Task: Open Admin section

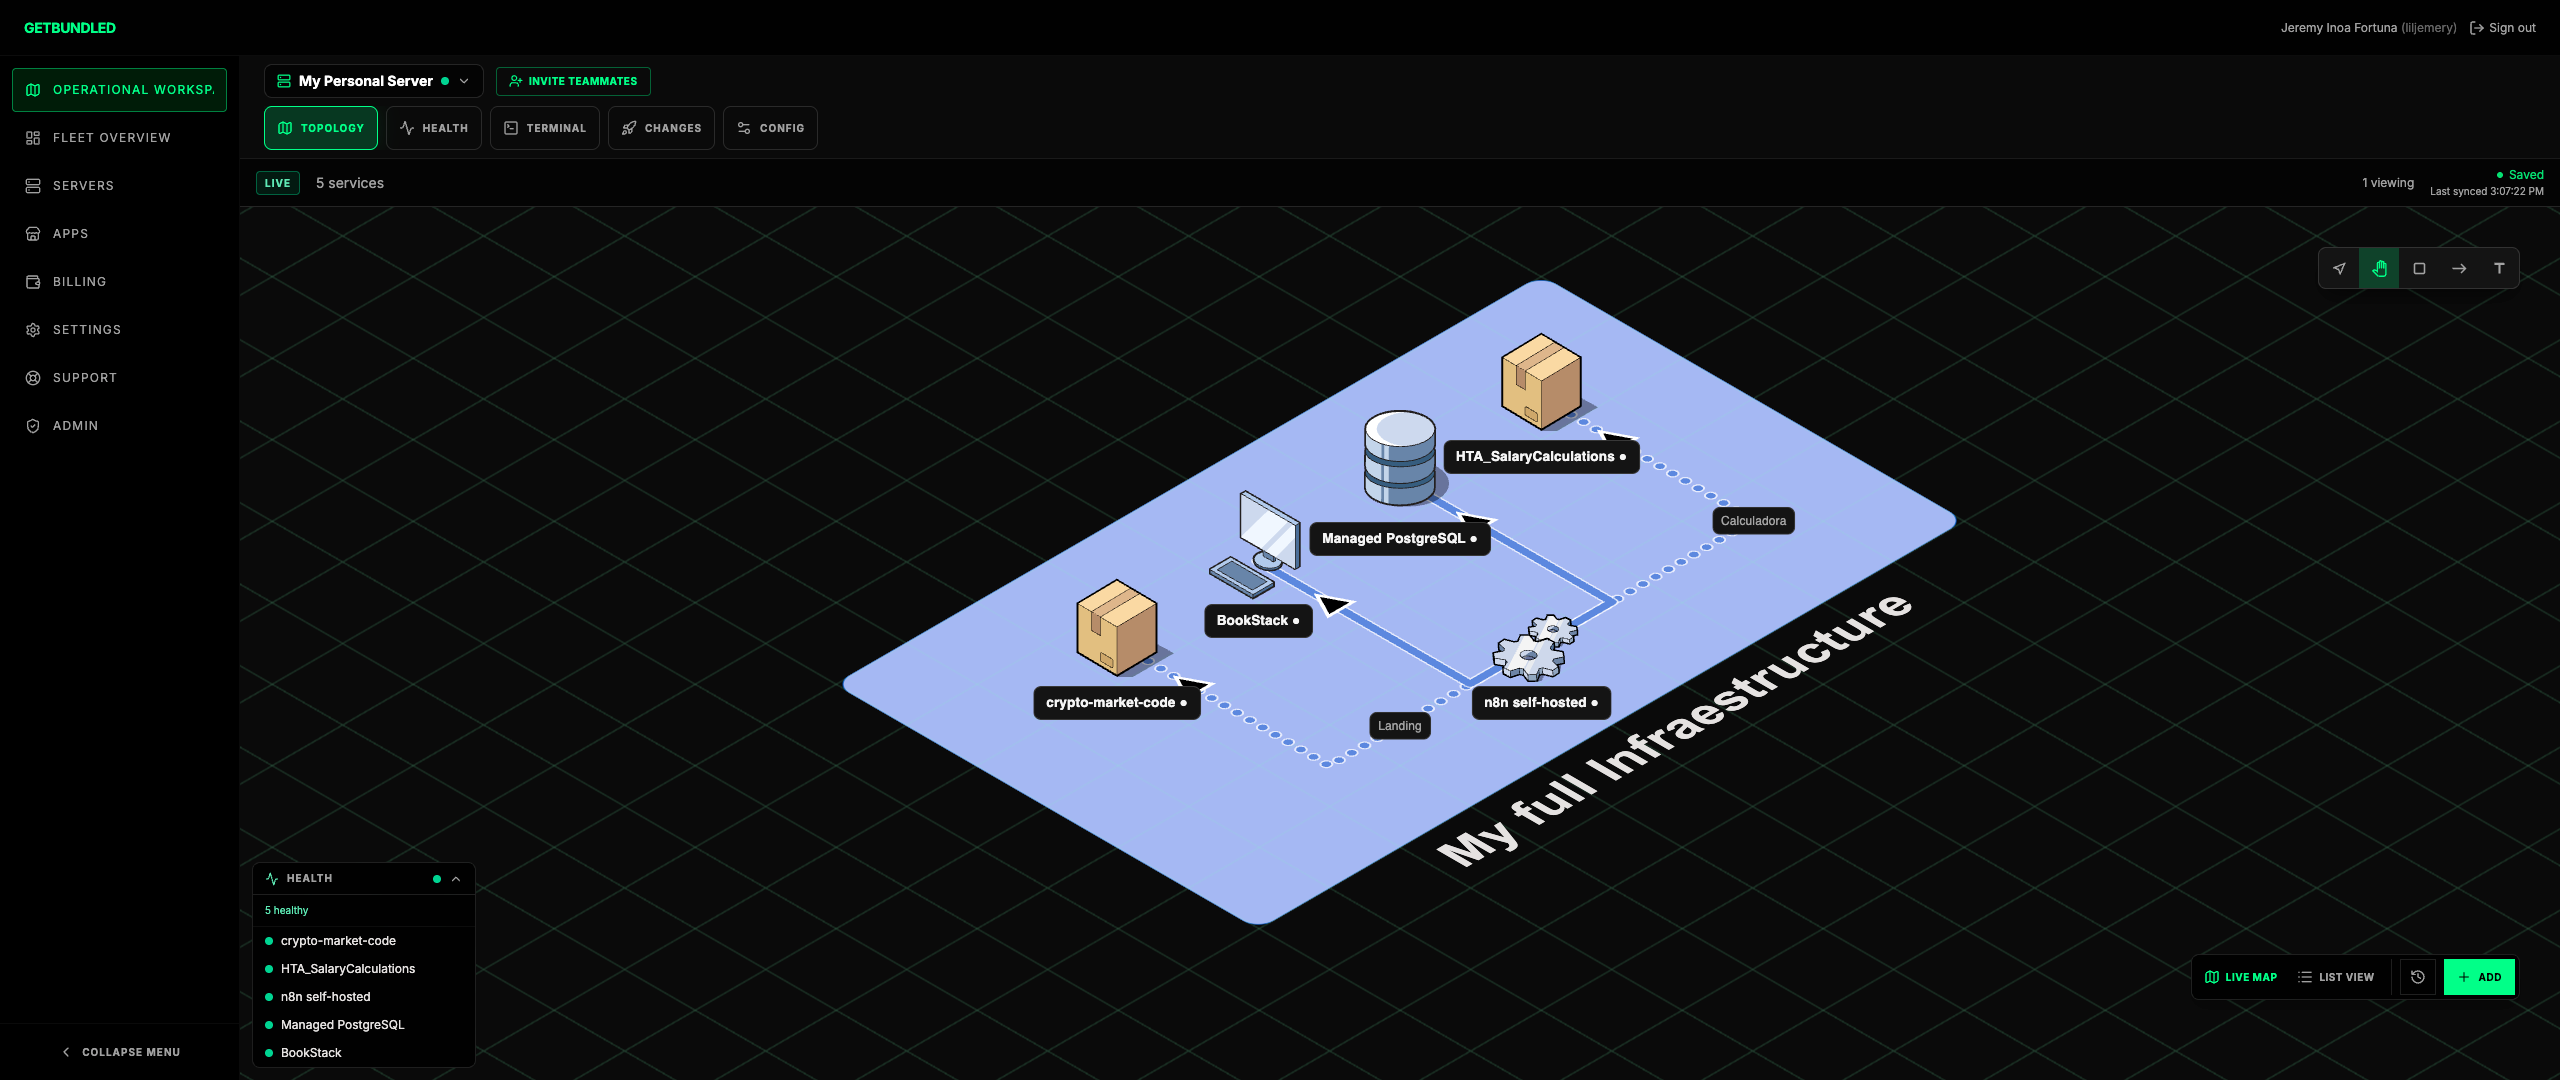Action: [119, 426]
